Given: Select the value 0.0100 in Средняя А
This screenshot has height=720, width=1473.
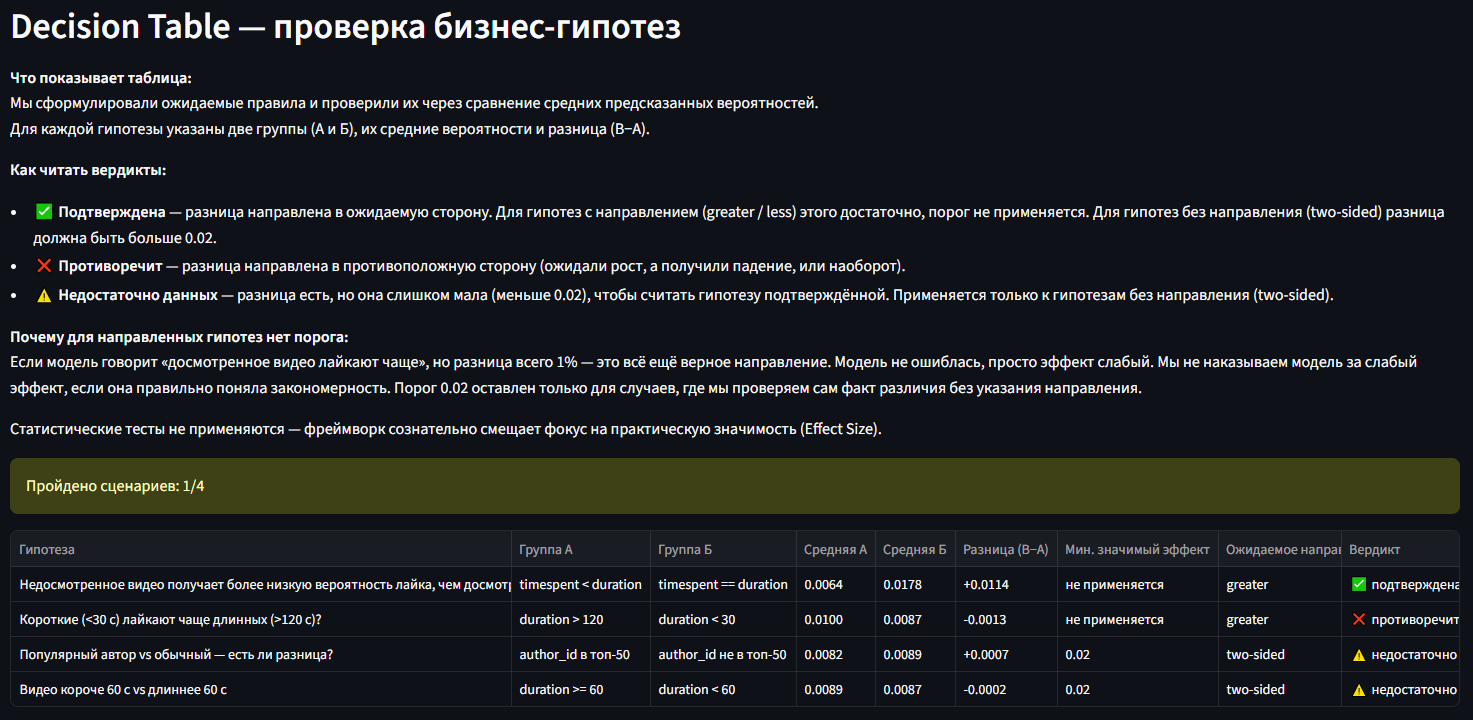Looking at the screenshot, I should click(x=835, y=620).
